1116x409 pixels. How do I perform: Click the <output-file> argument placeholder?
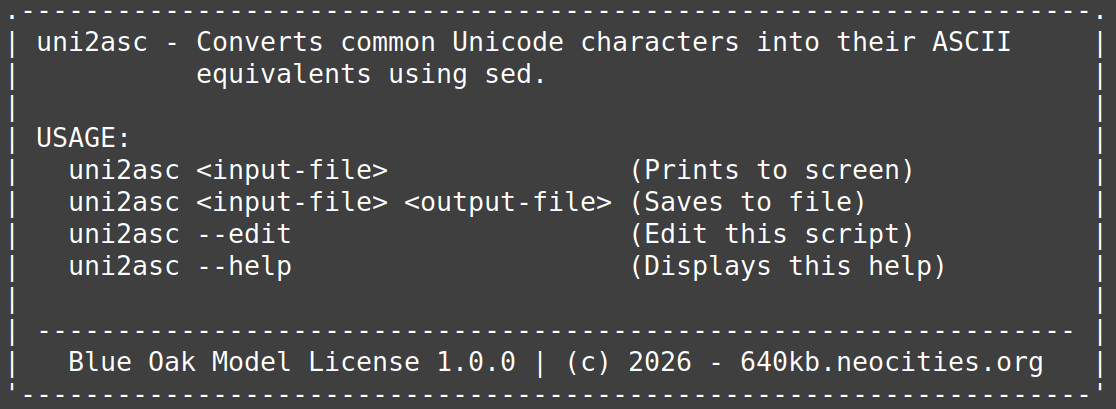[508, 202]
